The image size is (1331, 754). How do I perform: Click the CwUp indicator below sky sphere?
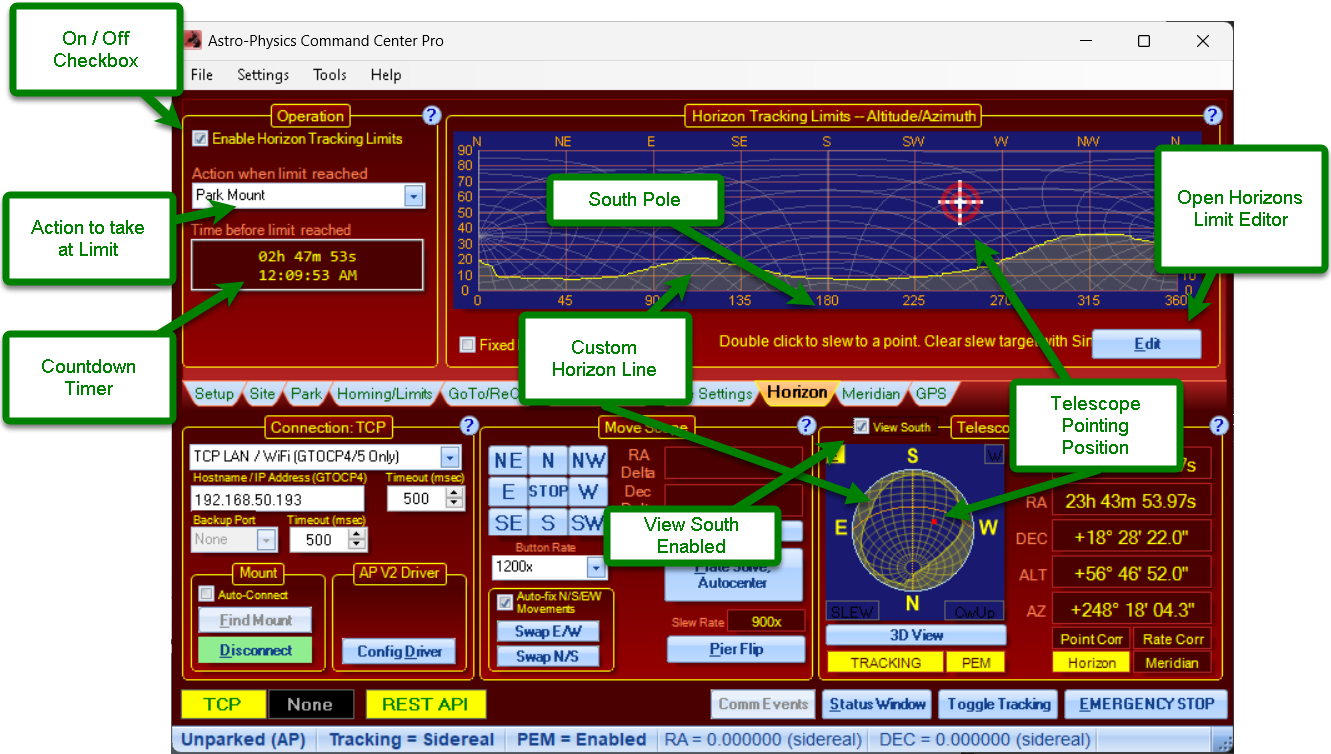point(973,611)
